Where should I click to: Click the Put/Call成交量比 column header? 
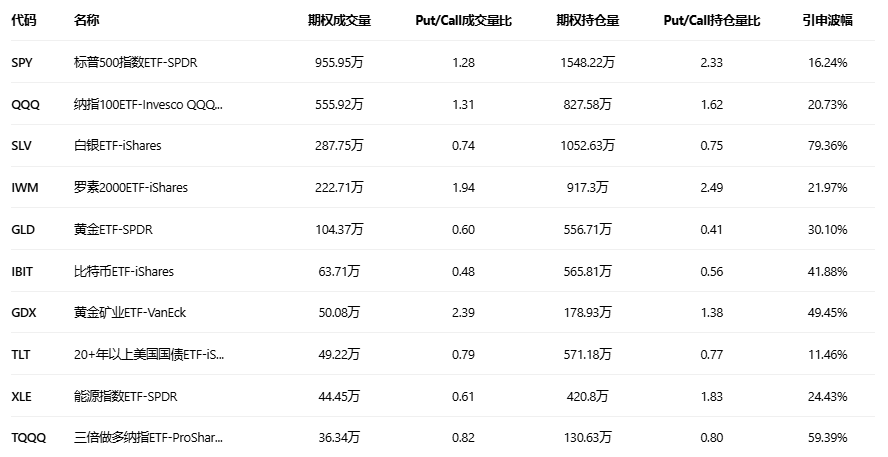tap(463, 21)
